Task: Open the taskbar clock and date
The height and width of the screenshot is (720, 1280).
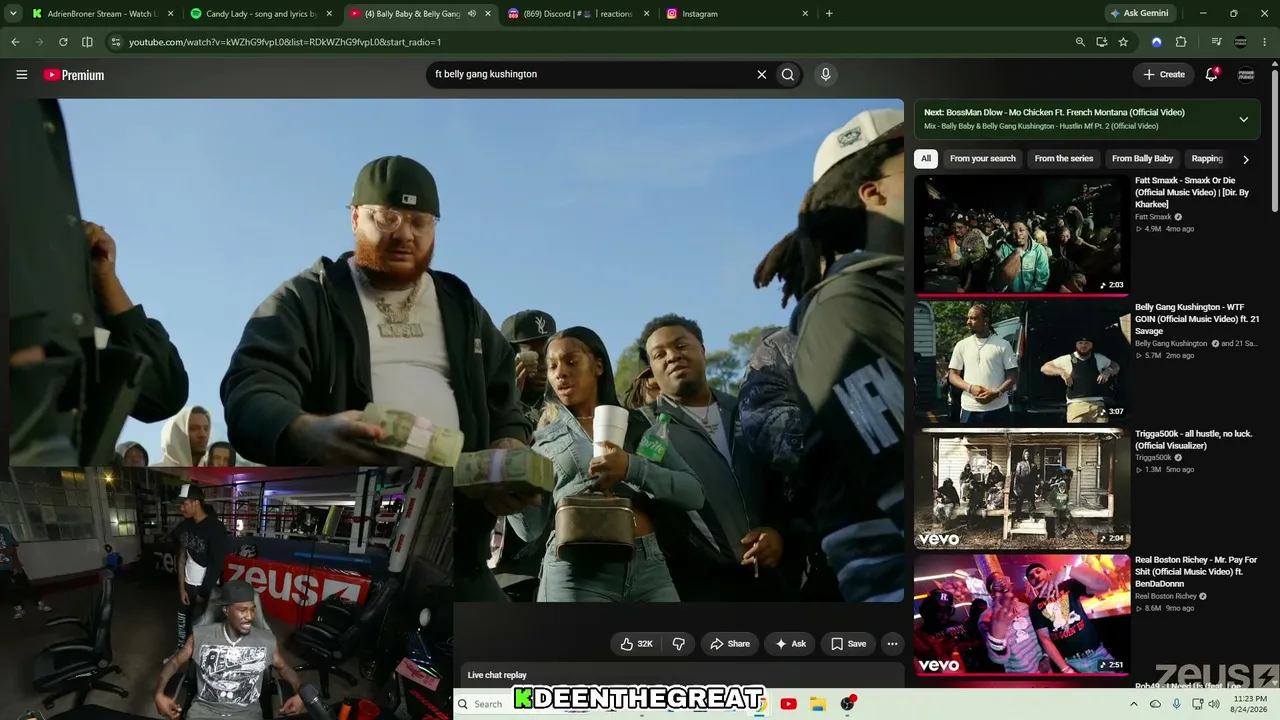Action: (x=1250, y=704)
